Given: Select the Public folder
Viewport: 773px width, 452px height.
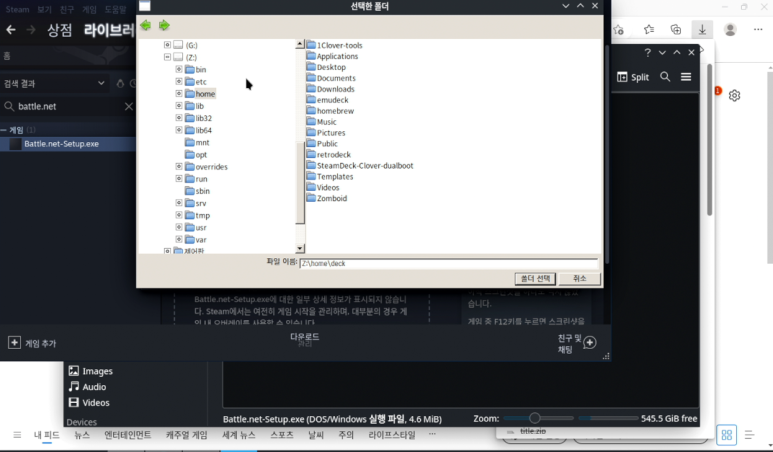Looking at the screenshot, I should pyautogui.click(x=322, y=143).
